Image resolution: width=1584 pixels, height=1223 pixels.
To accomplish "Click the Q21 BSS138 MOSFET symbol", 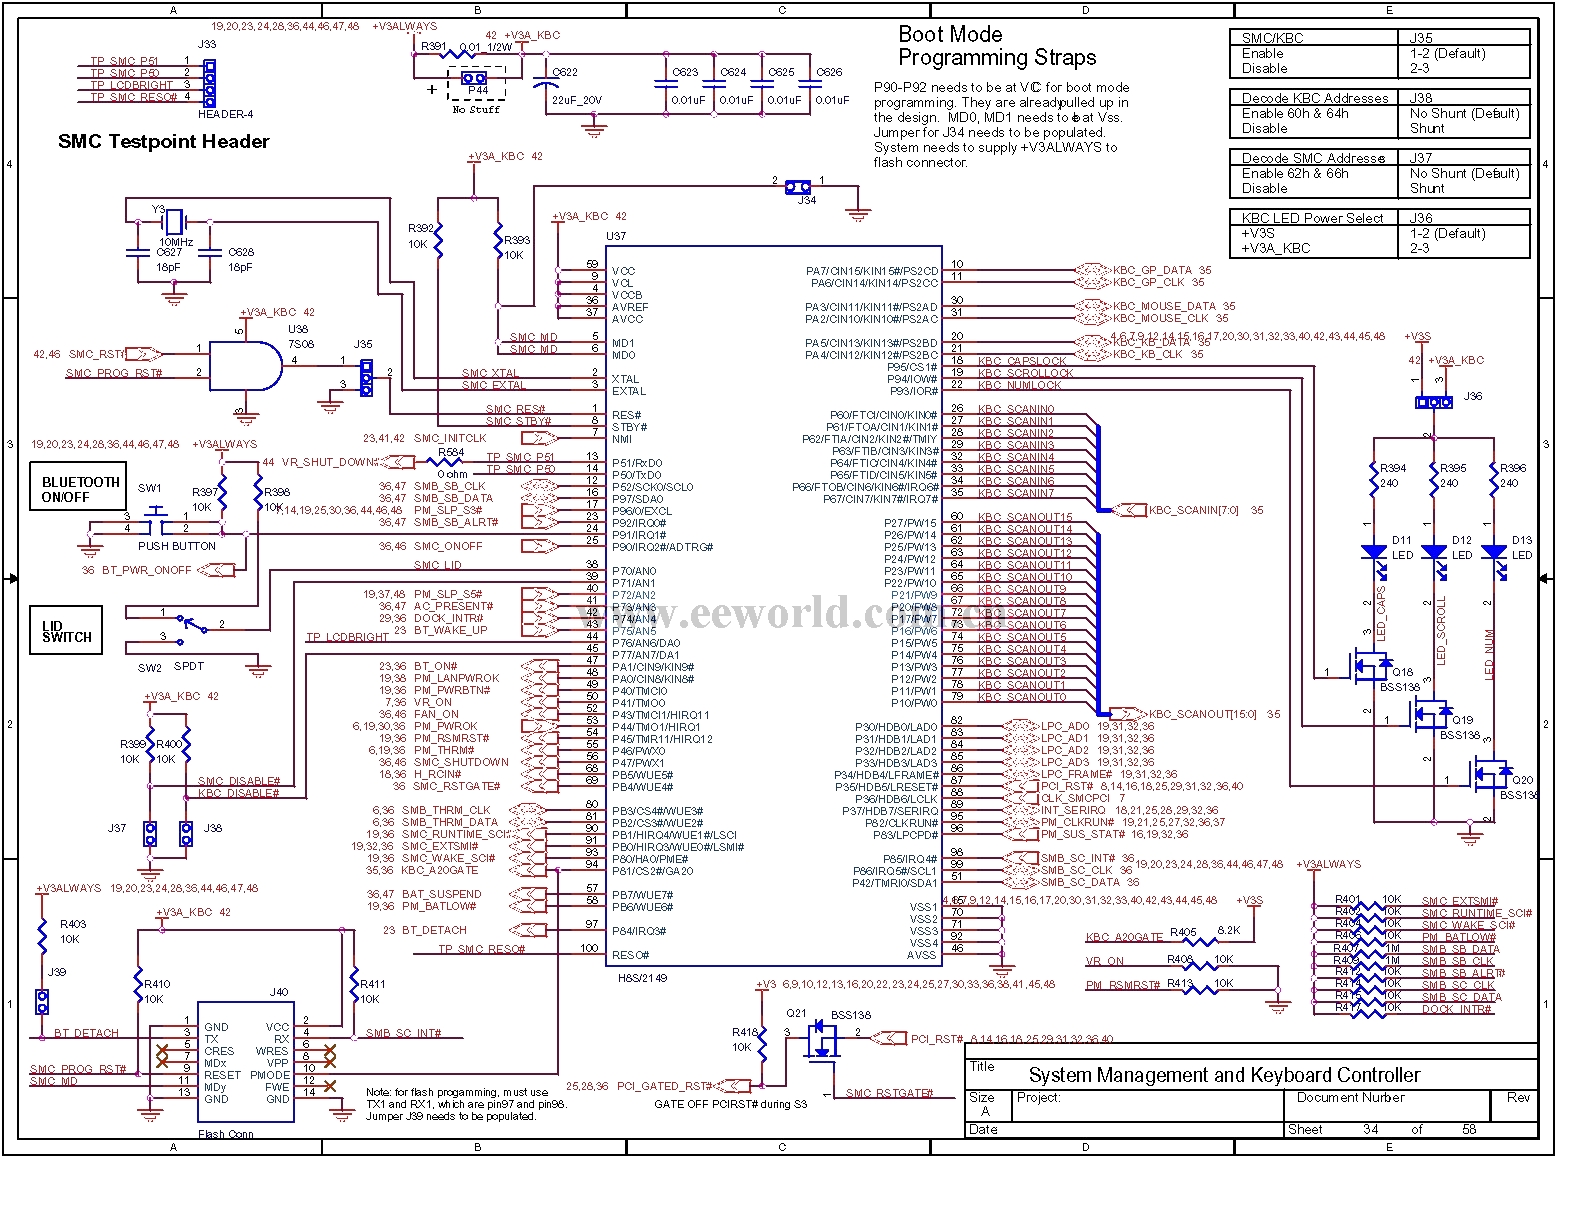I will (822, 1039).
